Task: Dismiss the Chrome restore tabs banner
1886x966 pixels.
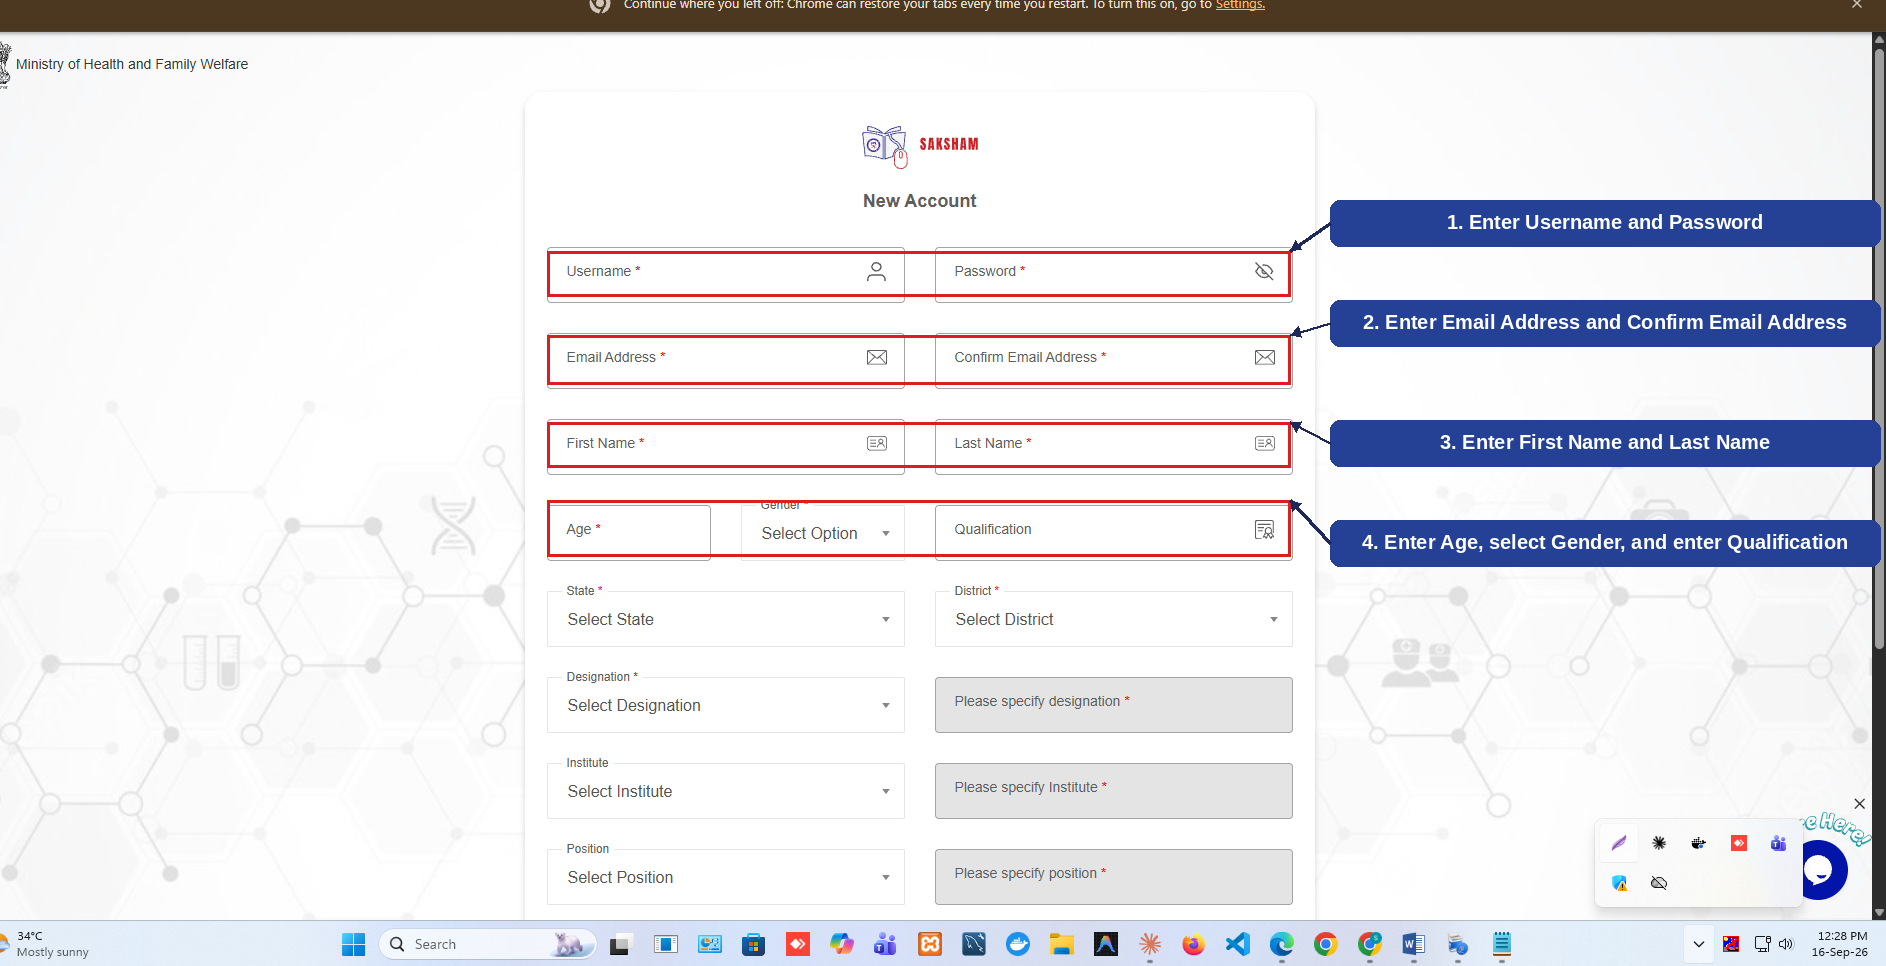Action: 1857,5
